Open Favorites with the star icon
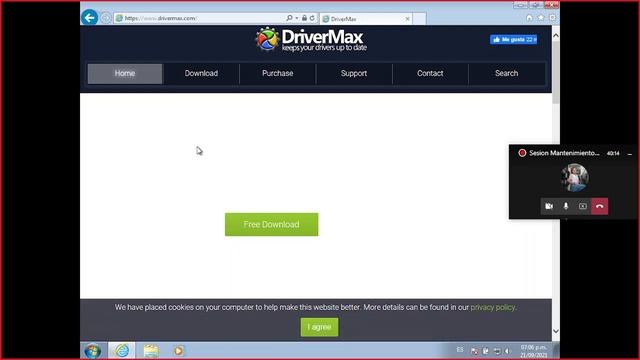 click(x=541, y=18)
